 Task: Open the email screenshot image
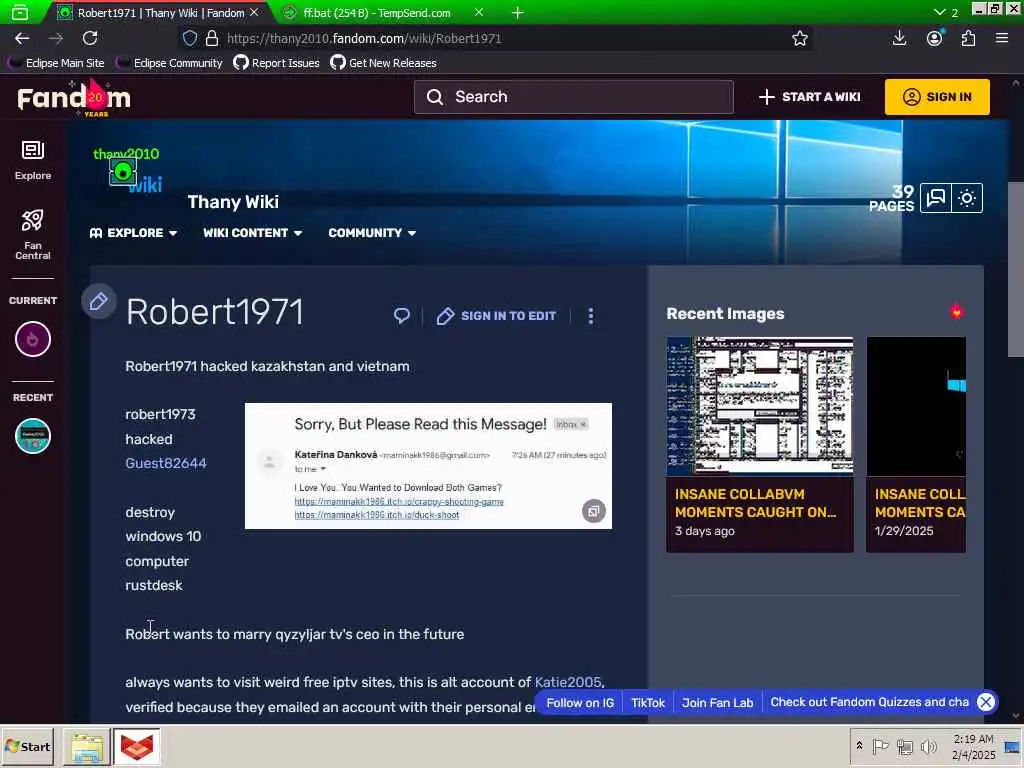point(428,466)
